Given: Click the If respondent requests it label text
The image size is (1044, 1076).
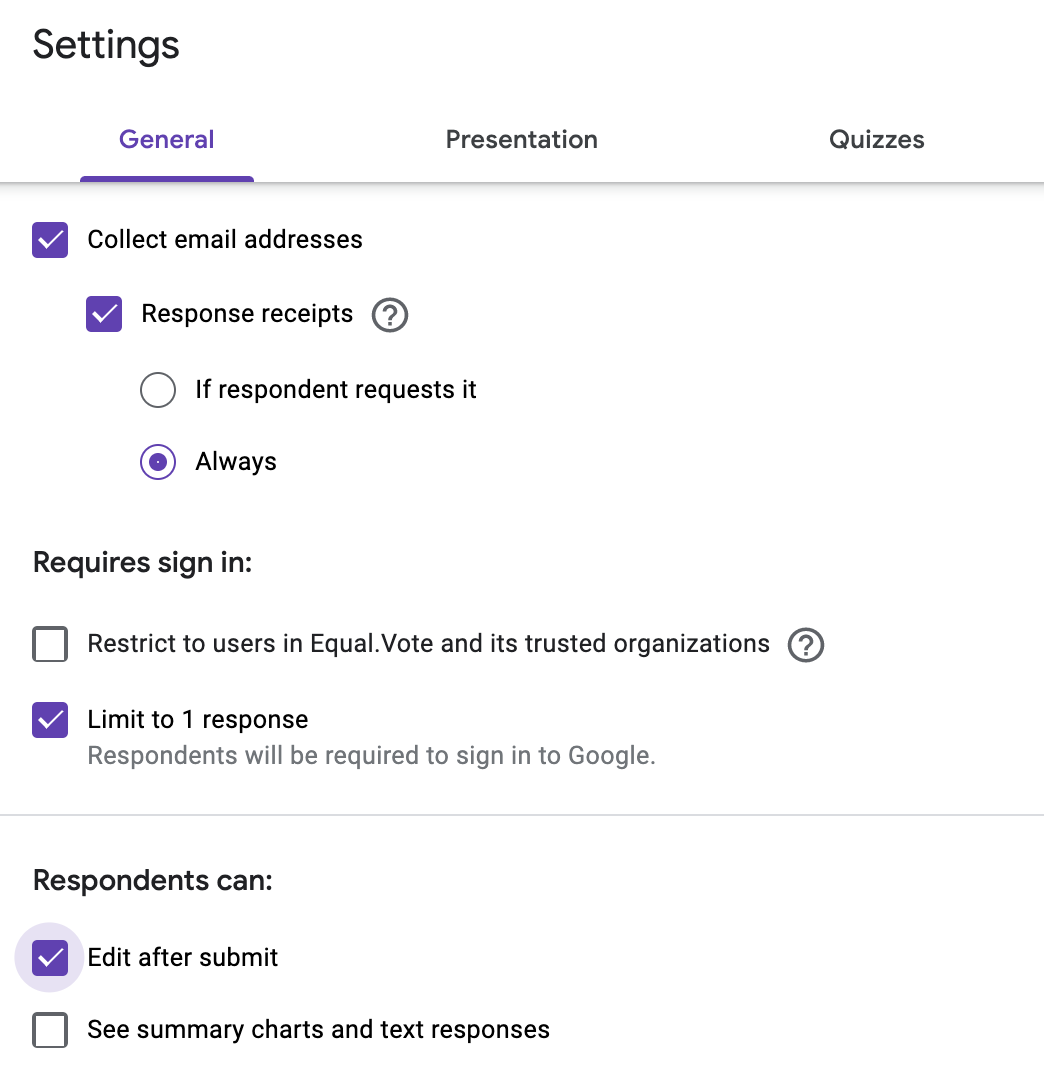Looking at the screenshot, I should (x=336, y=390).
